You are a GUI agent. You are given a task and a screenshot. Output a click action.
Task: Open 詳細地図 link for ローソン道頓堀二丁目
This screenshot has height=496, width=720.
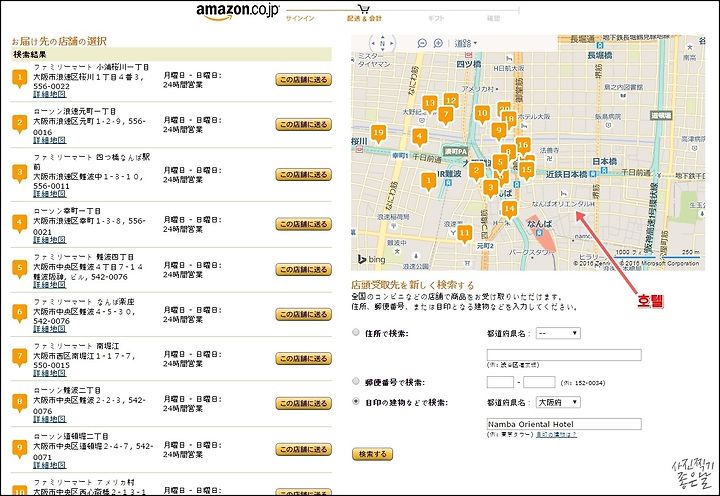click(50, 465)
